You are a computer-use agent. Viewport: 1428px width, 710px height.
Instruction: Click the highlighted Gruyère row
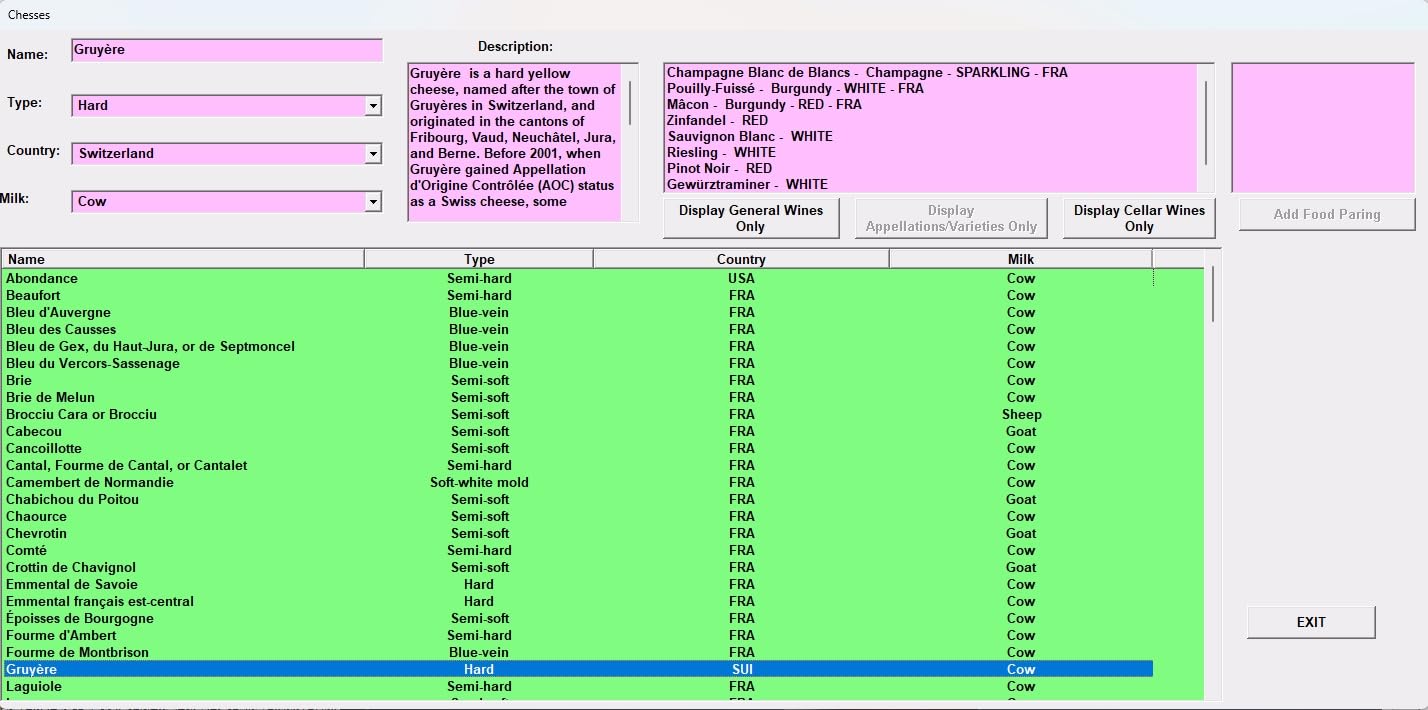[578, 669]
